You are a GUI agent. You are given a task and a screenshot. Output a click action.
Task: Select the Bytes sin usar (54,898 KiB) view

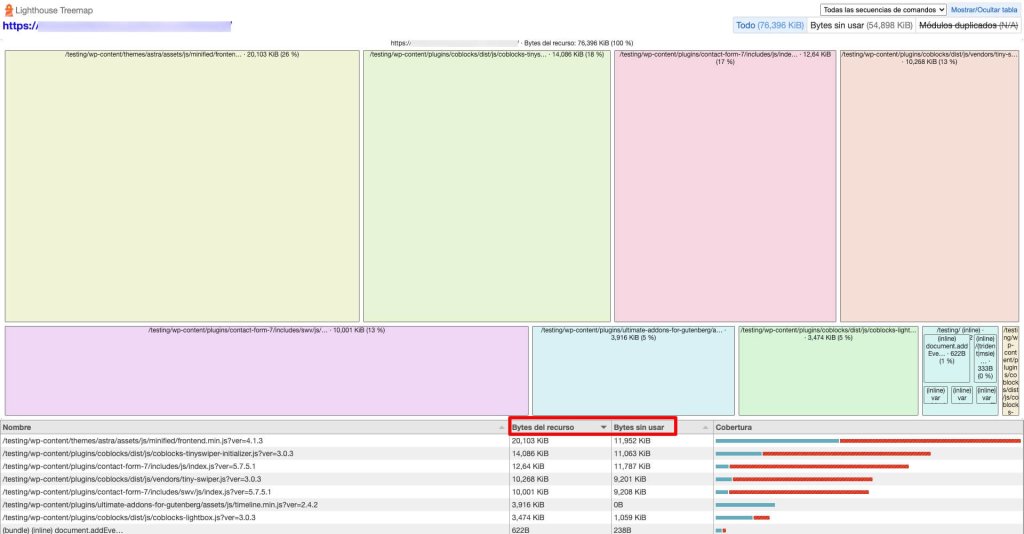pyautogui.click(x=861, y=25)
